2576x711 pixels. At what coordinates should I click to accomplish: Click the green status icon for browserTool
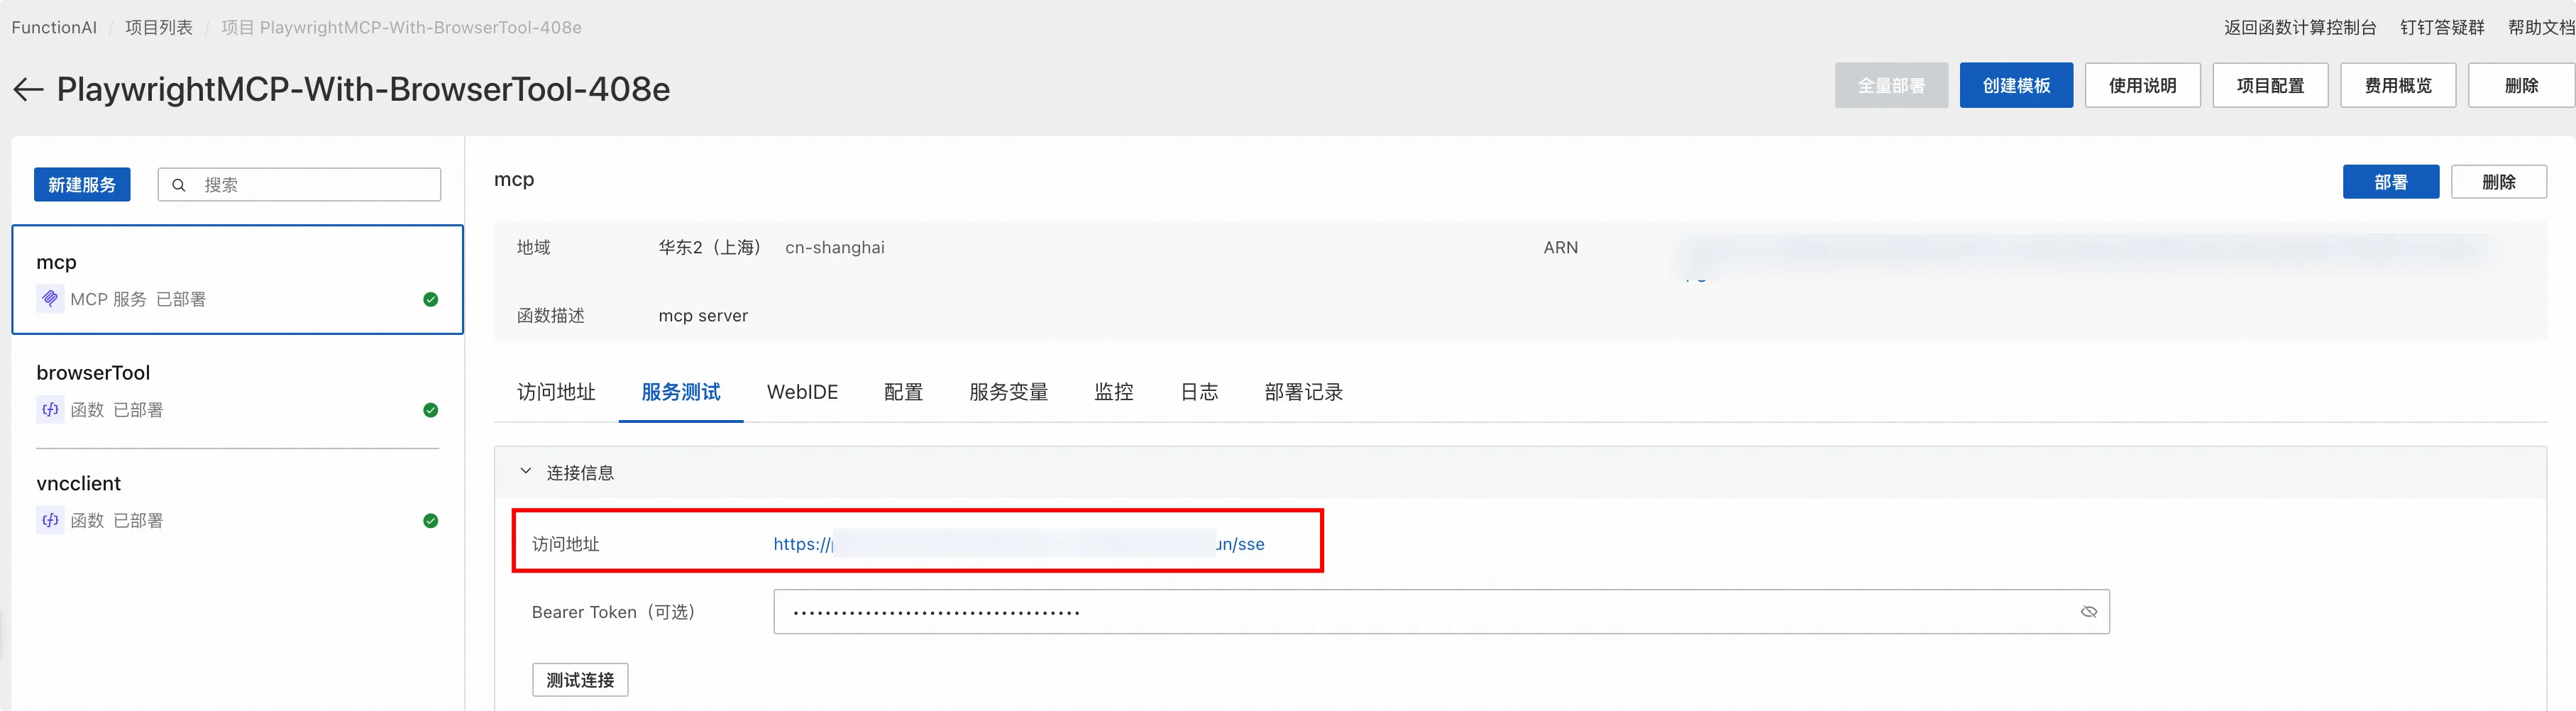[x=430, y=410]
